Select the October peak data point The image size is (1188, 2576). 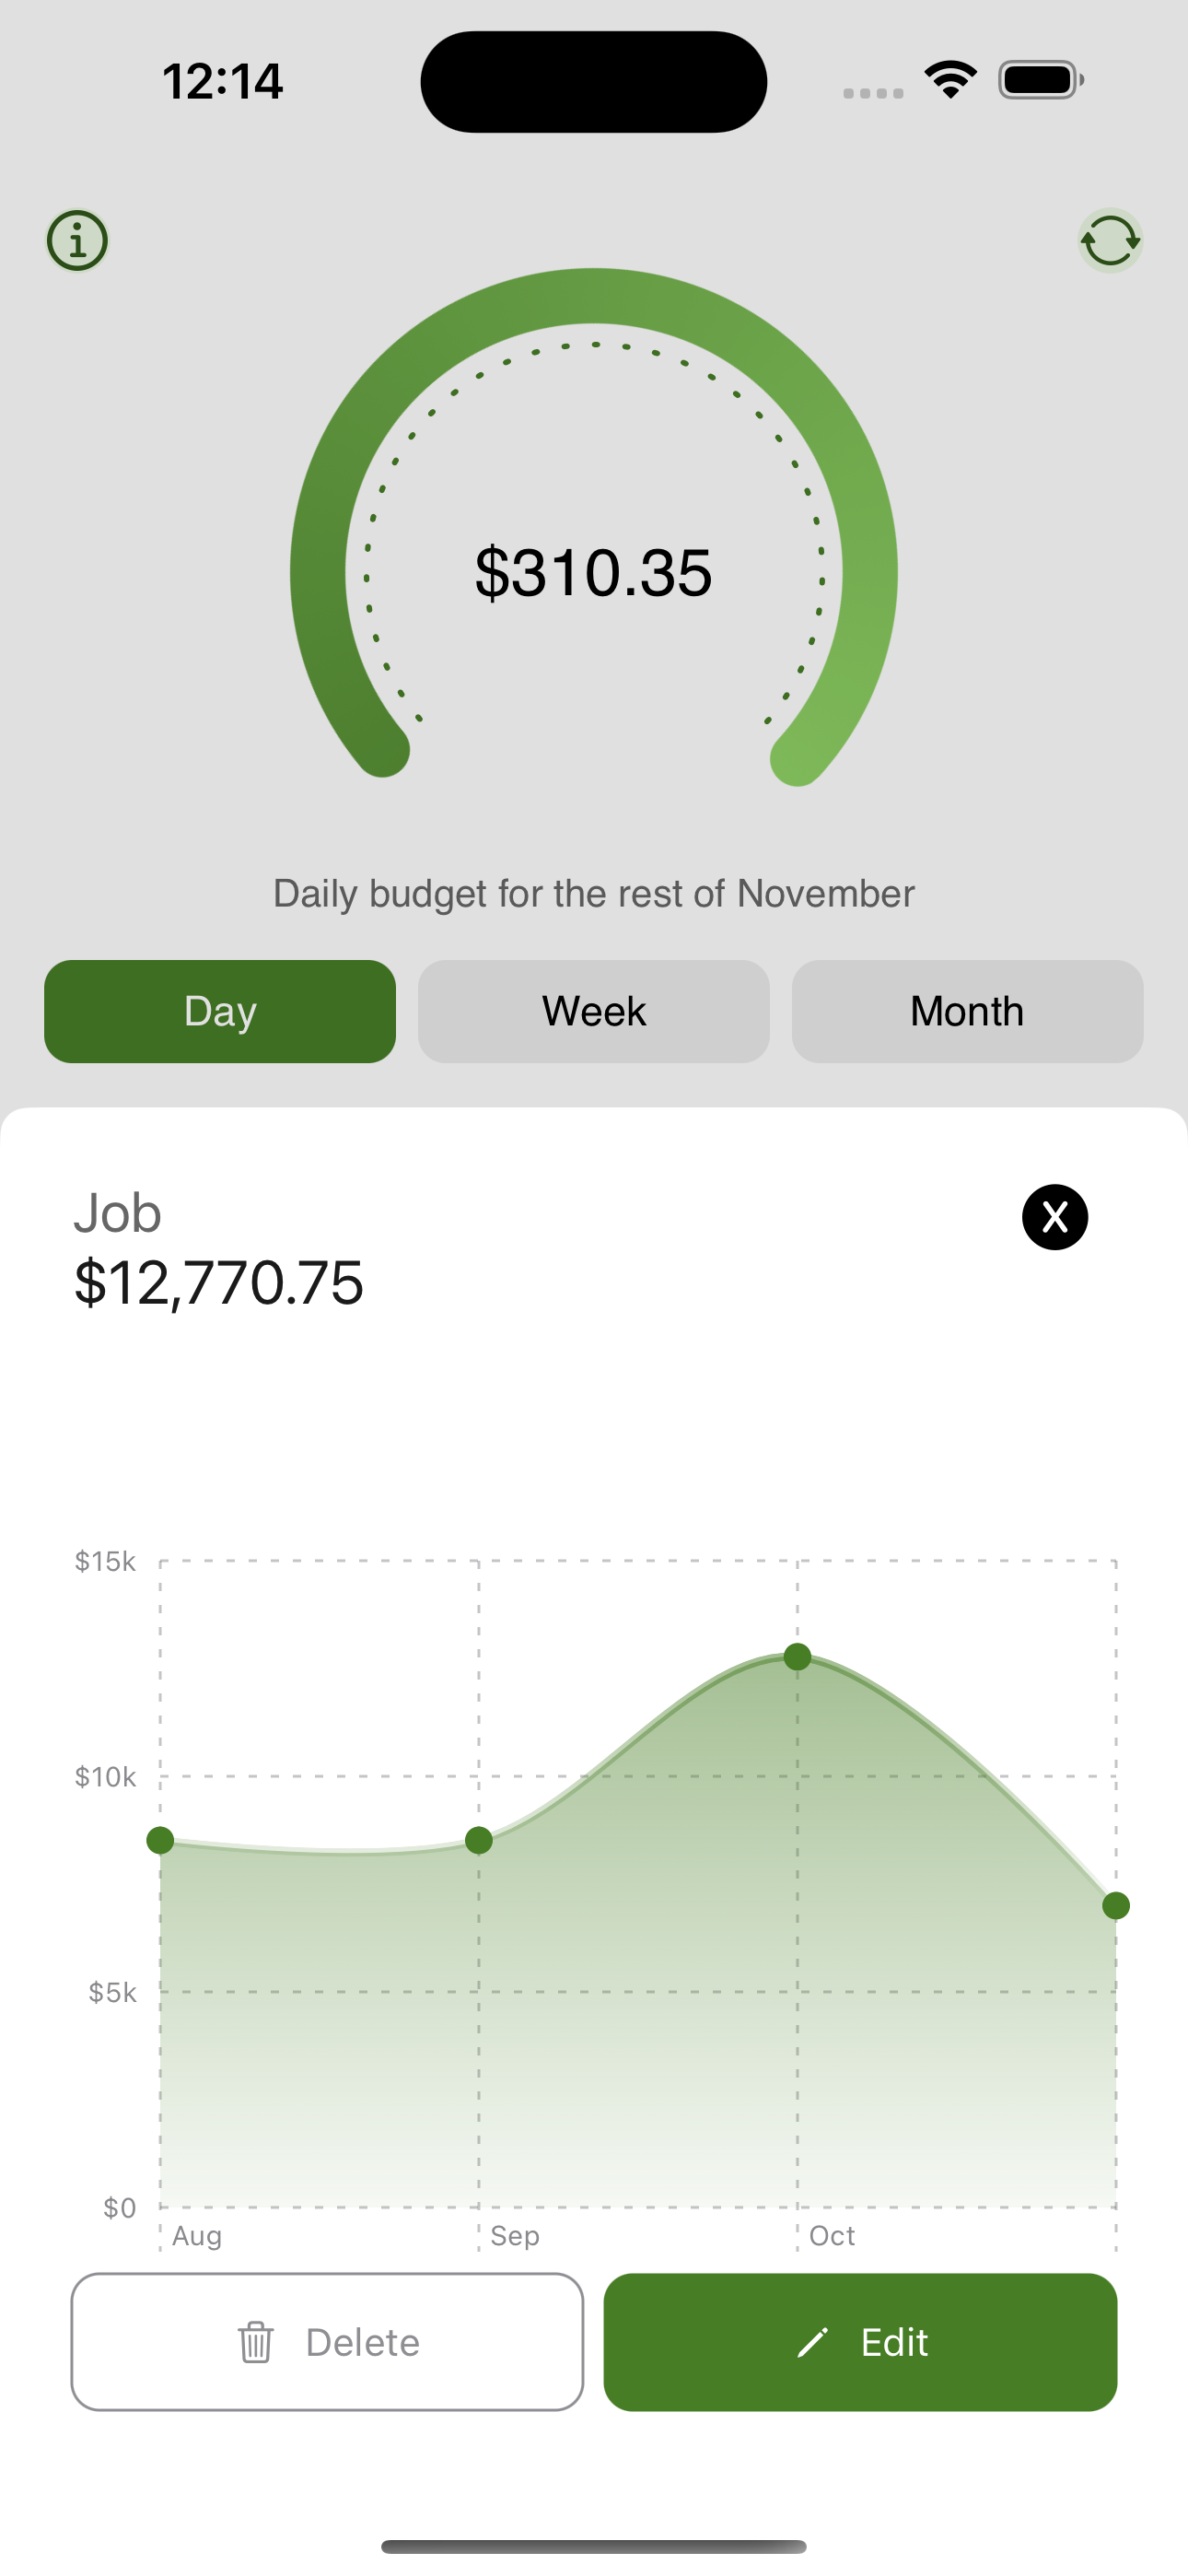click(x=797, y=1657)
